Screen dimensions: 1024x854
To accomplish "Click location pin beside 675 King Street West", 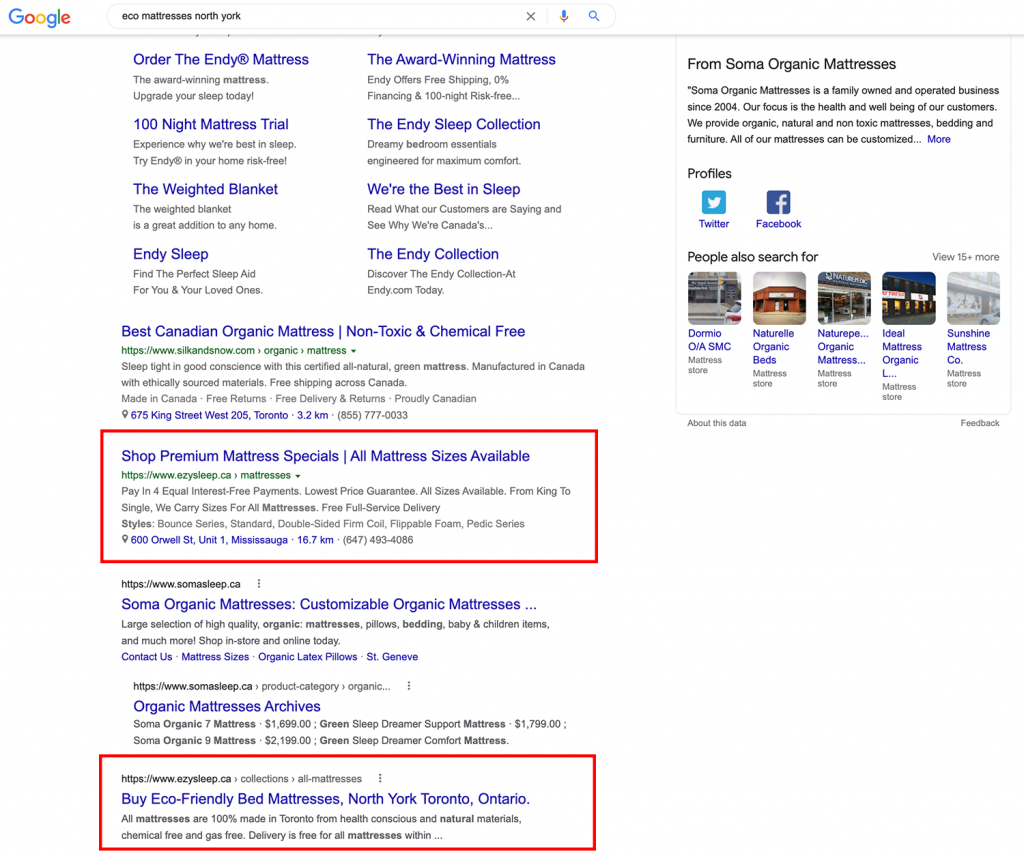I will [x=124, y=415].
